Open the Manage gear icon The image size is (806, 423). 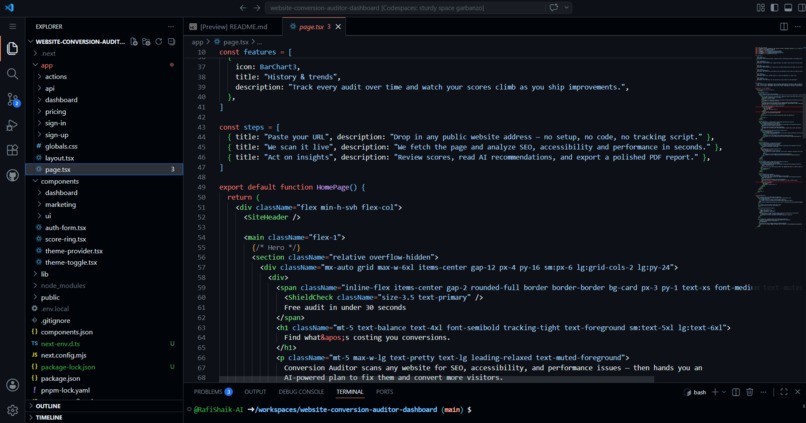pos(12,410)
